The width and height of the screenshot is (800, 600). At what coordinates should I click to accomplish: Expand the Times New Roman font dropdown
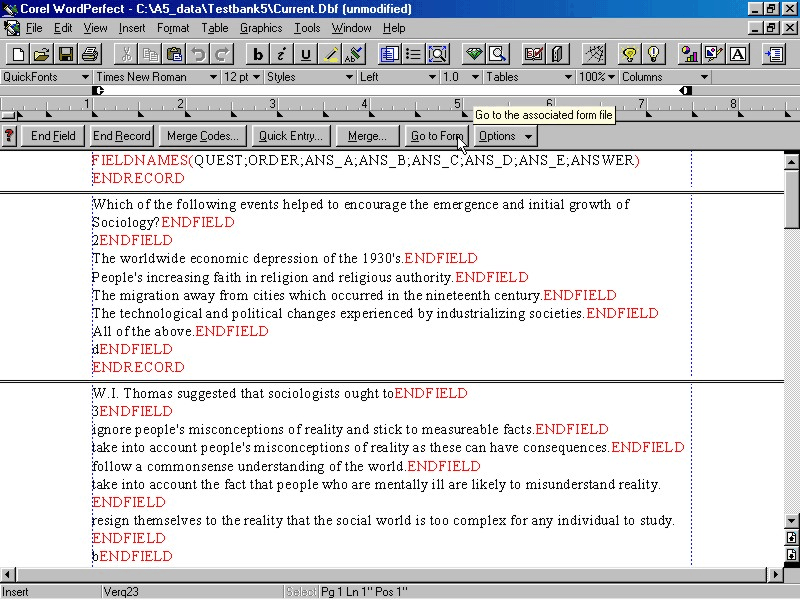[213, 77]
